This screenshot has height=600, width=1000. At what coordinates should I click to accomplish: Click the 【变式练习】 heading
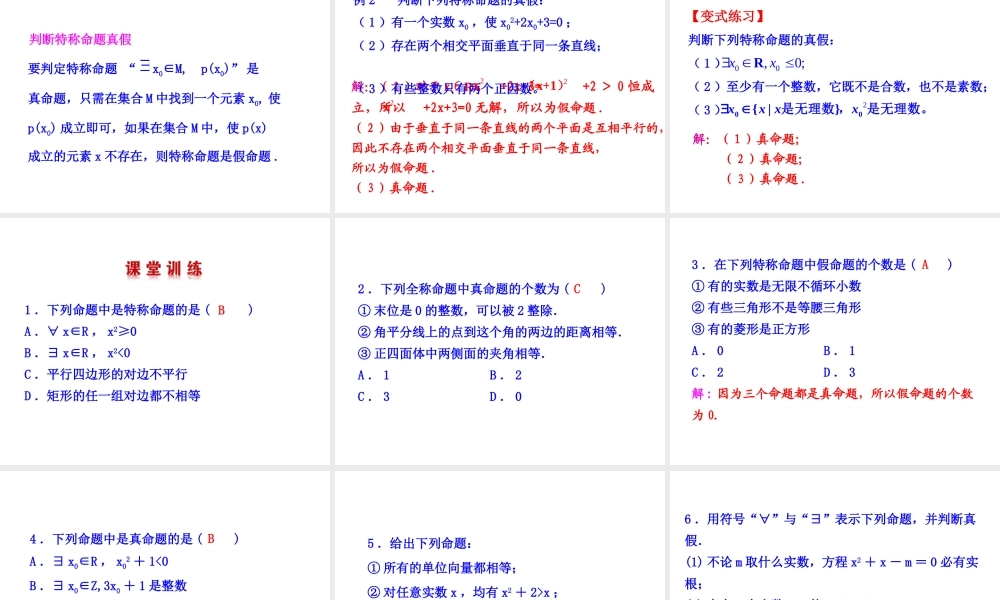pyautogui.click(x=727, y=14)
